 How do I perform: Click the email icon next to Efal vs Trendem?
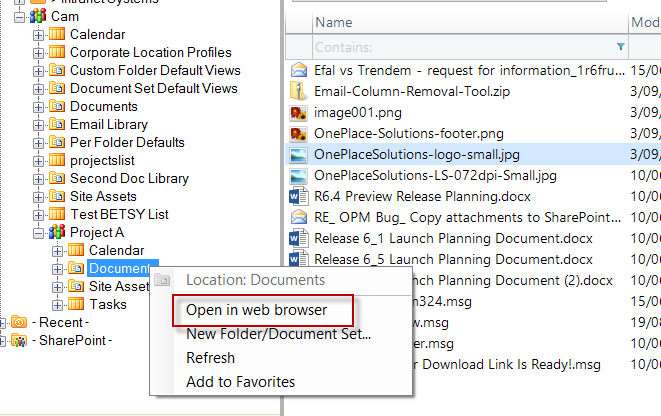click(x=298, y=71)
